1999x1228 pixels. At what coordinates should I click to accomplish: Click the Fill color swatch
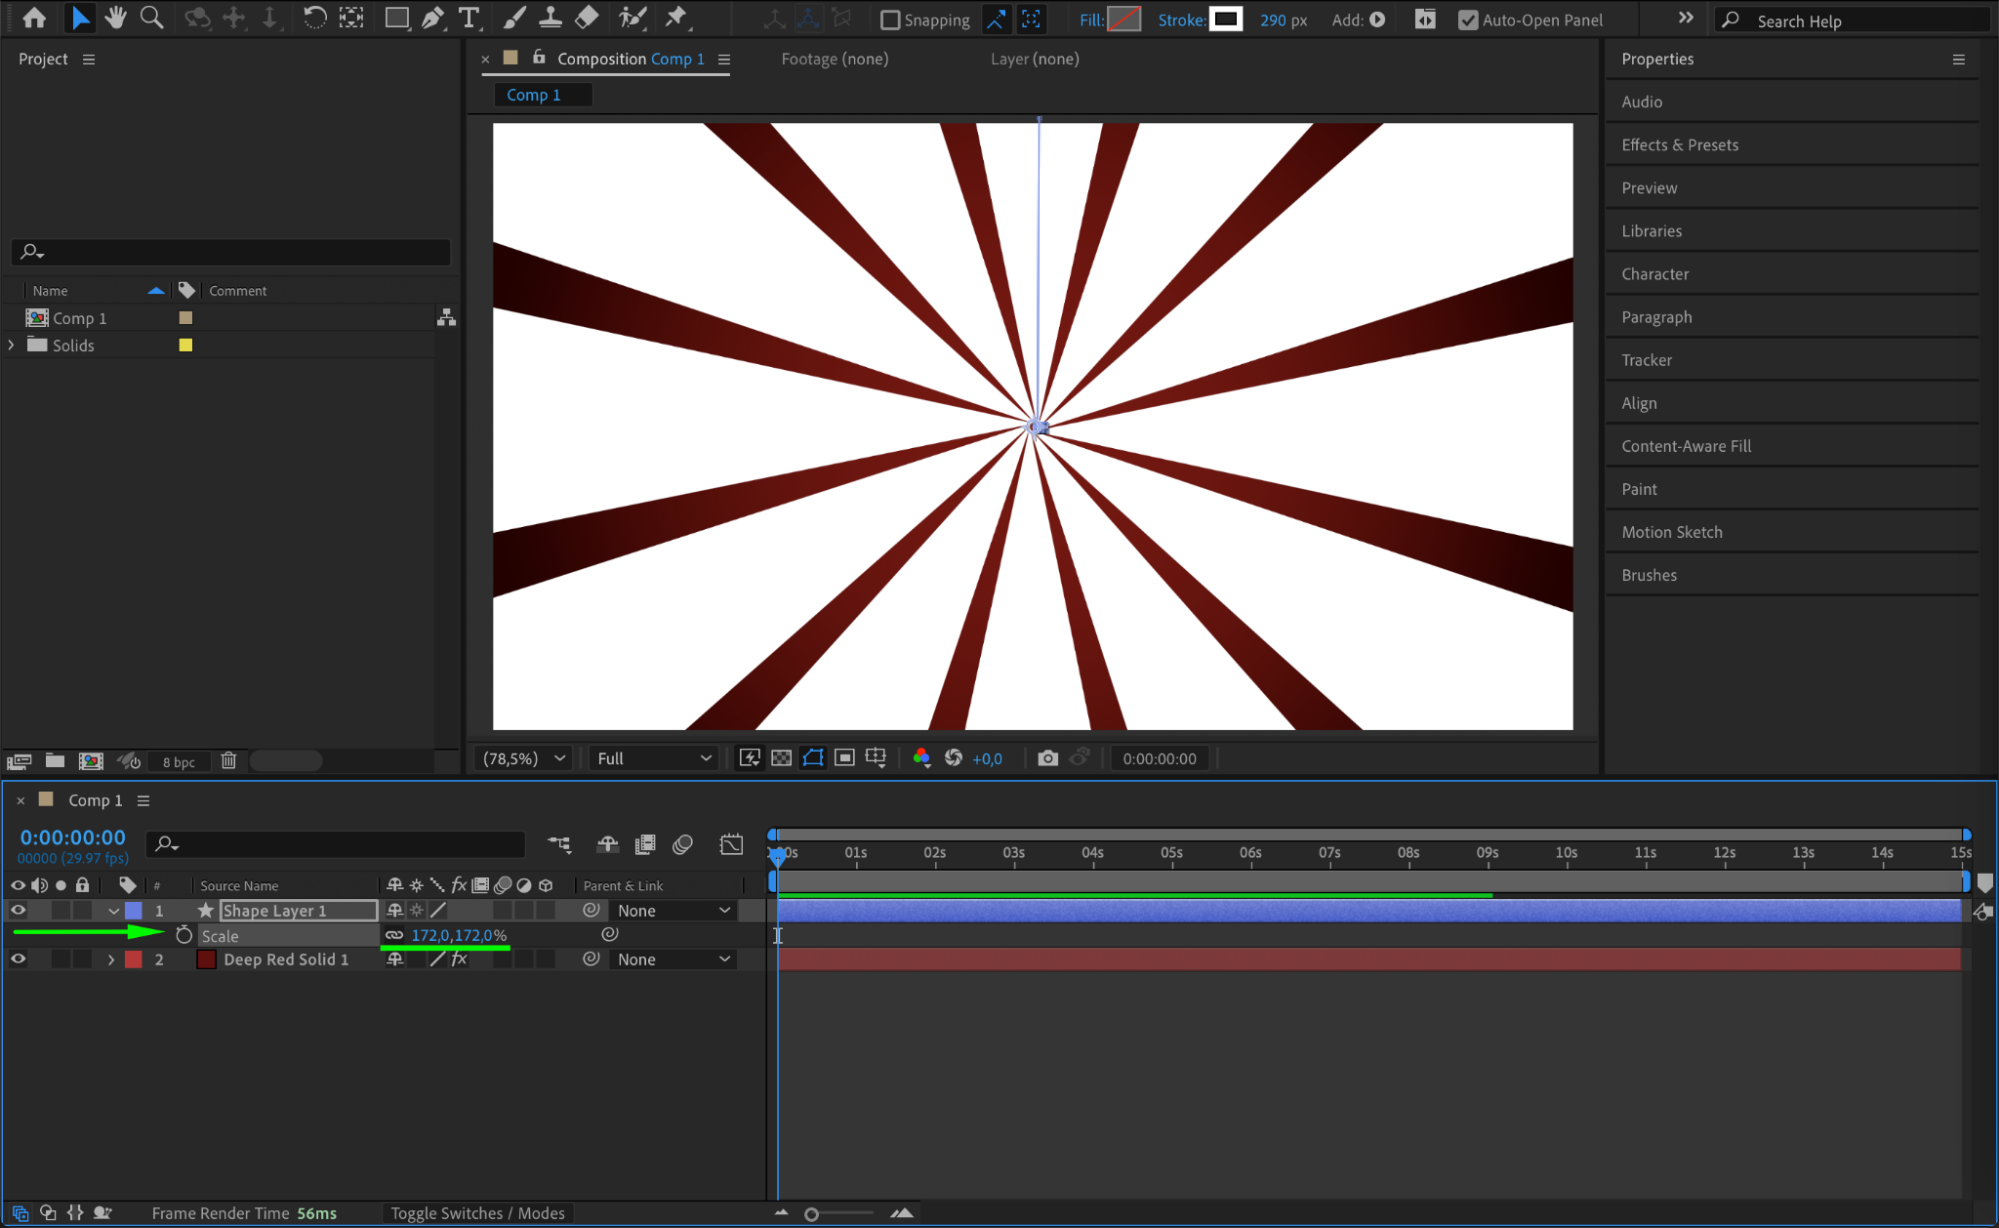point(1124,19)
